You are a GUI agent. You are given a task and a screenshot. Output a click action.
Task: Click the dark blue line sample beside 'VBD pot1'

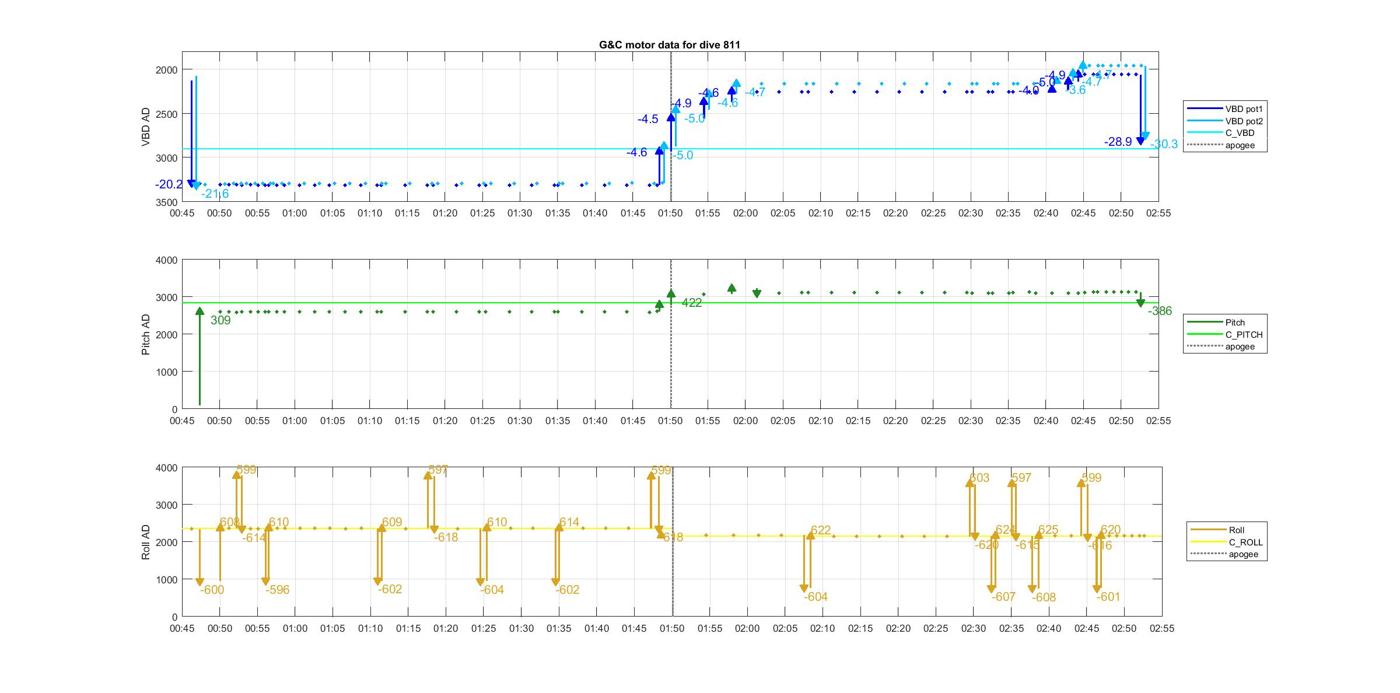pos(1205,108)
